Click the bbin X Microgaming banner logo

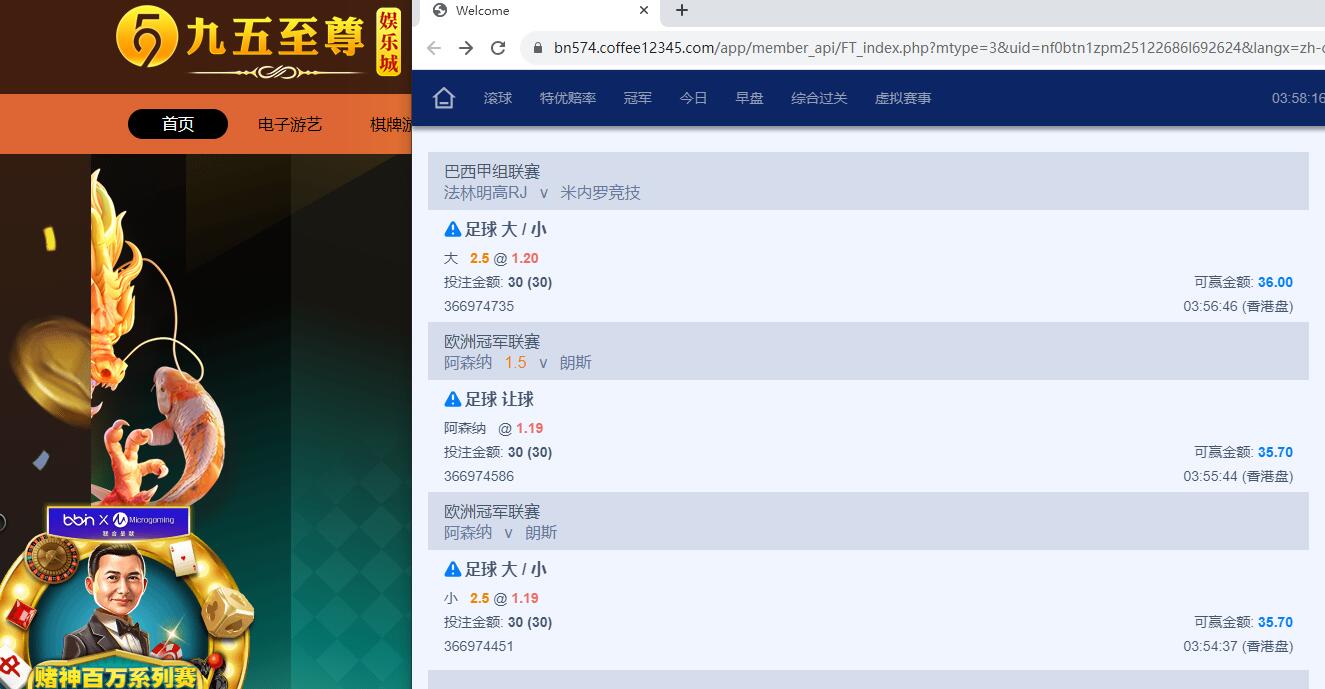[x=118, y=521]
